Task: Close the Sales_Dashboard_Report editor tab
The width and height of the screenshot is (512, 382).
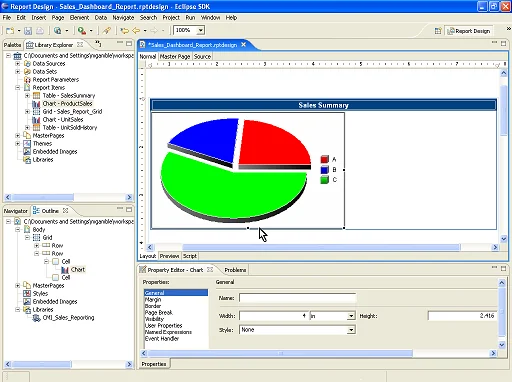Action: coord(244,45)
